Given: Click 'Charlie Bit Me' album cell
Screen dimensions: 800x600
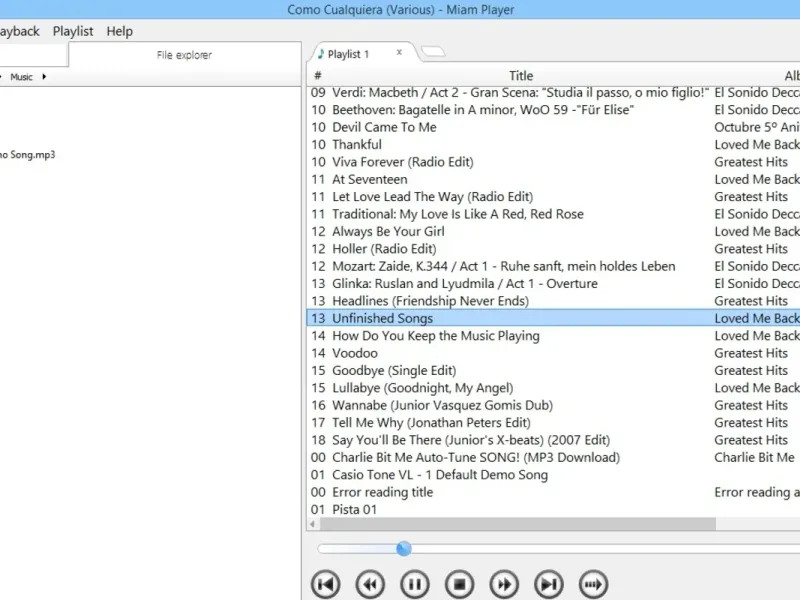Looking at the screenshot, I should point(754,457).
